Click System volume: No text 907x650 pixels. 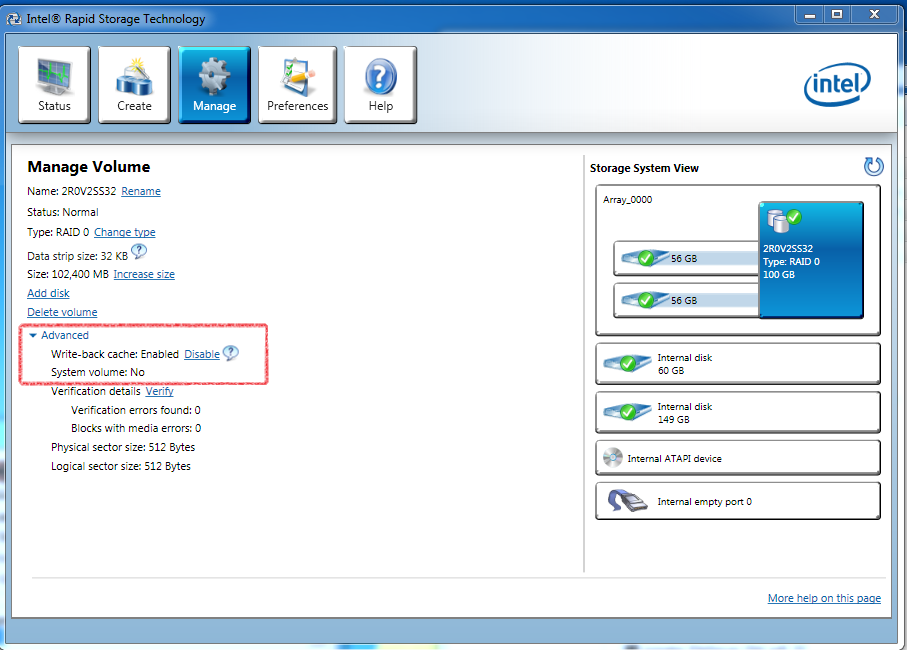(x=98, y=372)
